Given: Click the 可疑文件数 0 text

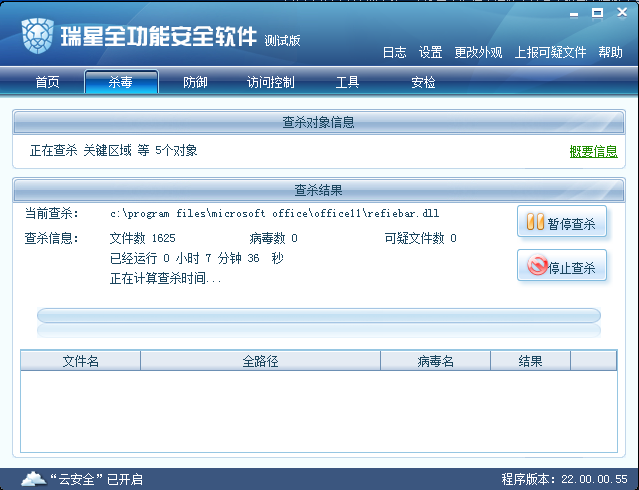Looking at the screenshot, I should point(421,238).
